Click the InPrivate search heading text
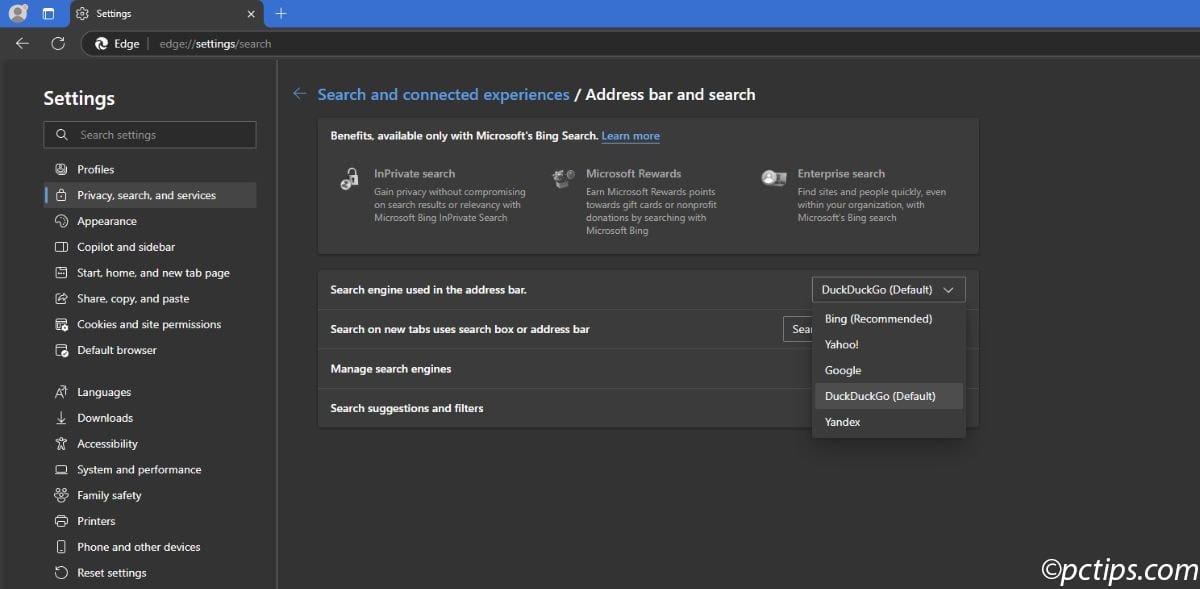The image size is (1200, 589). pos(414,174)
